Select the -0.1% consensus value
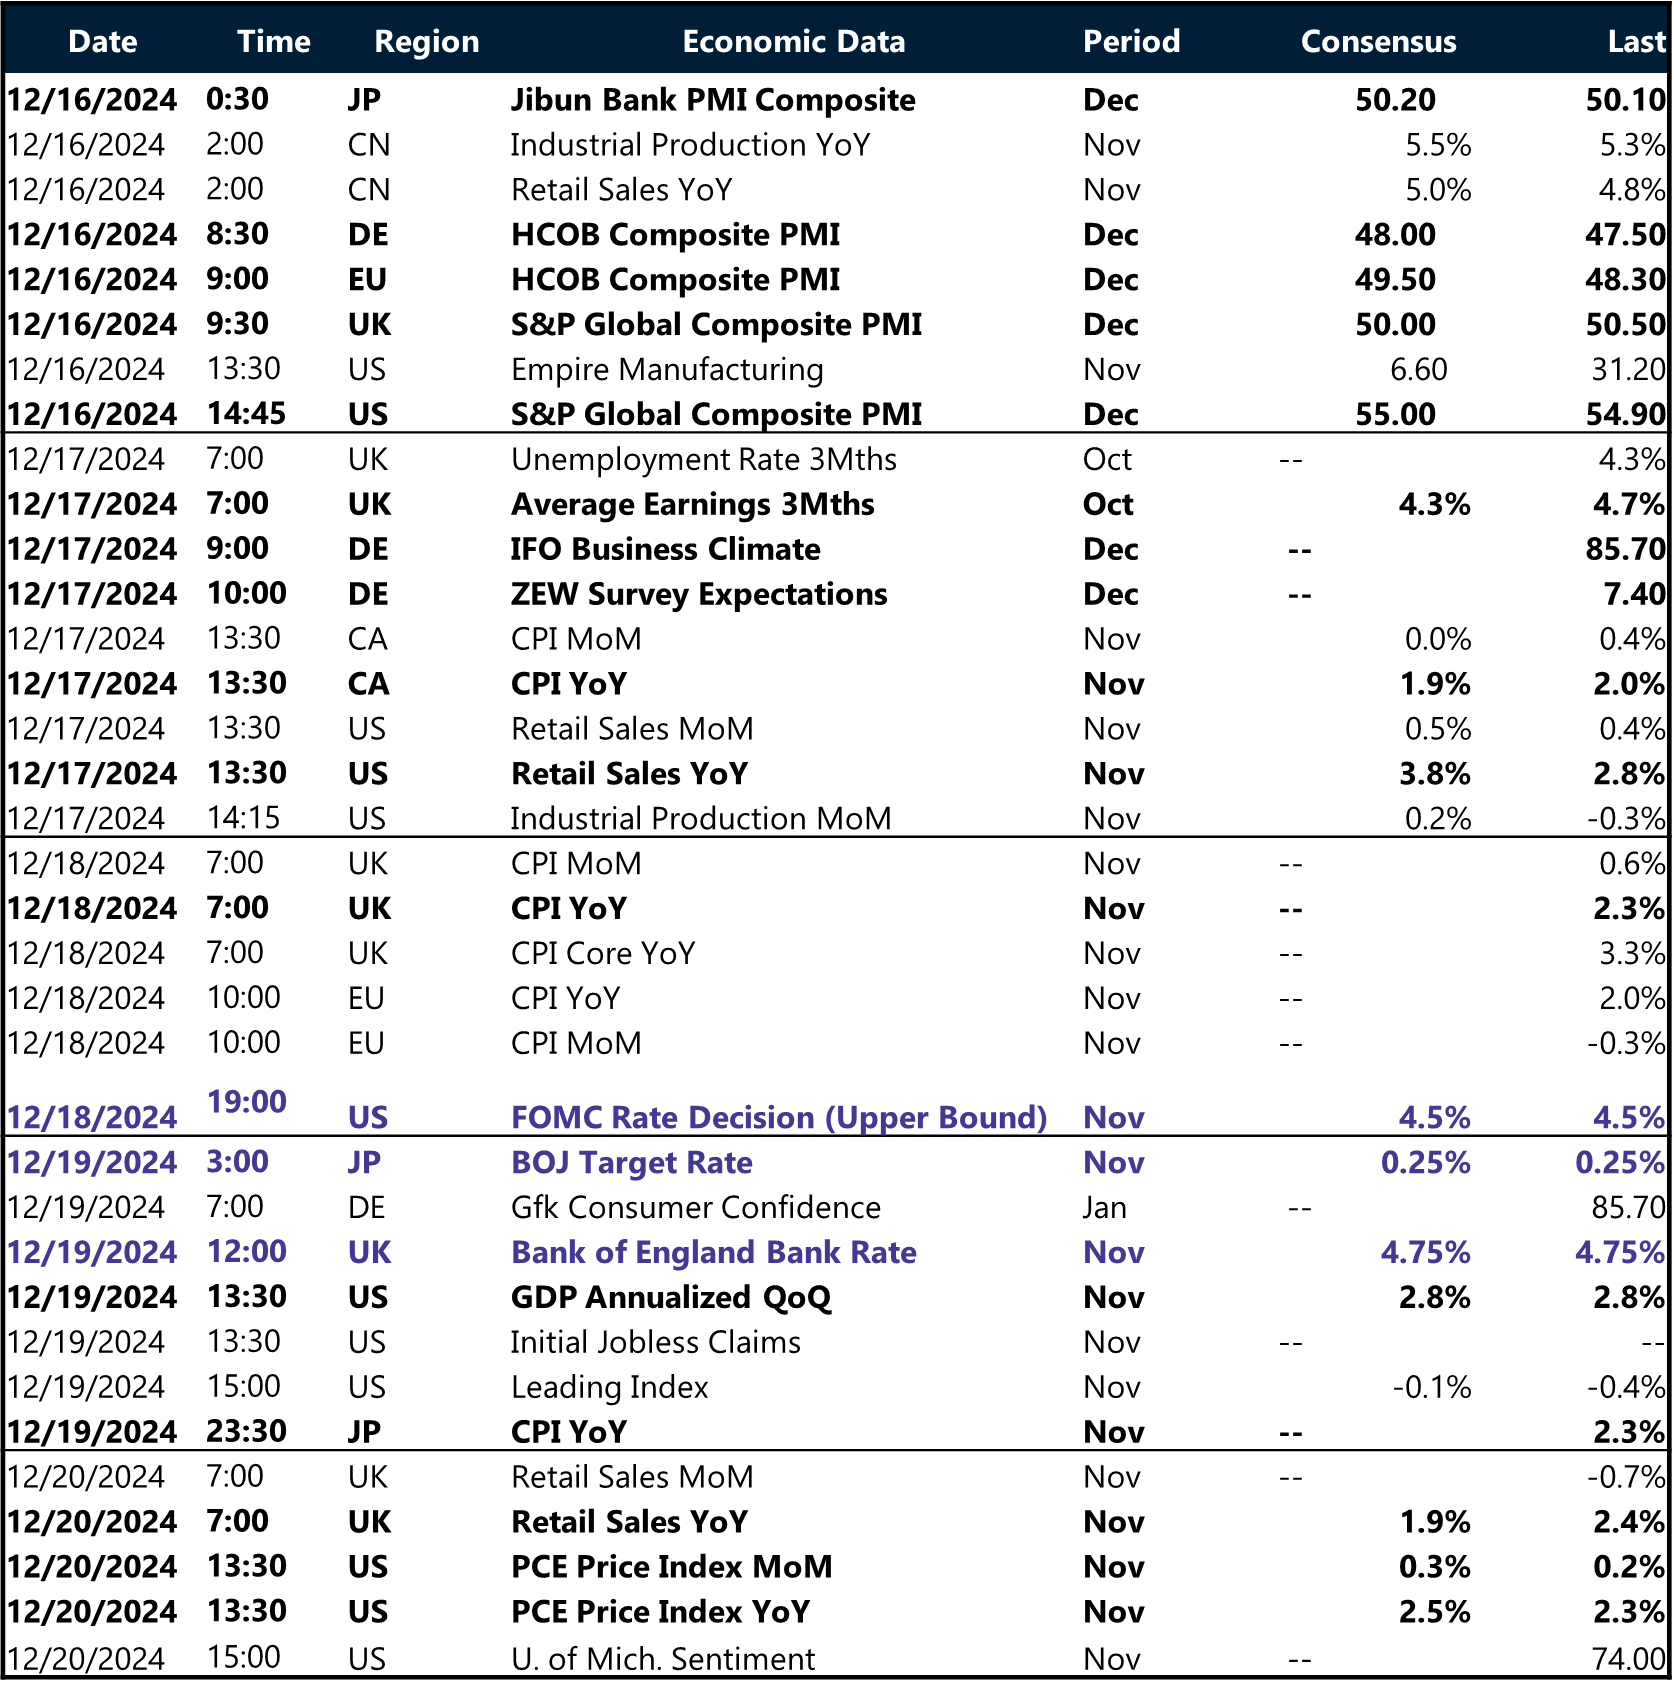 (x=1432, y=1388)
